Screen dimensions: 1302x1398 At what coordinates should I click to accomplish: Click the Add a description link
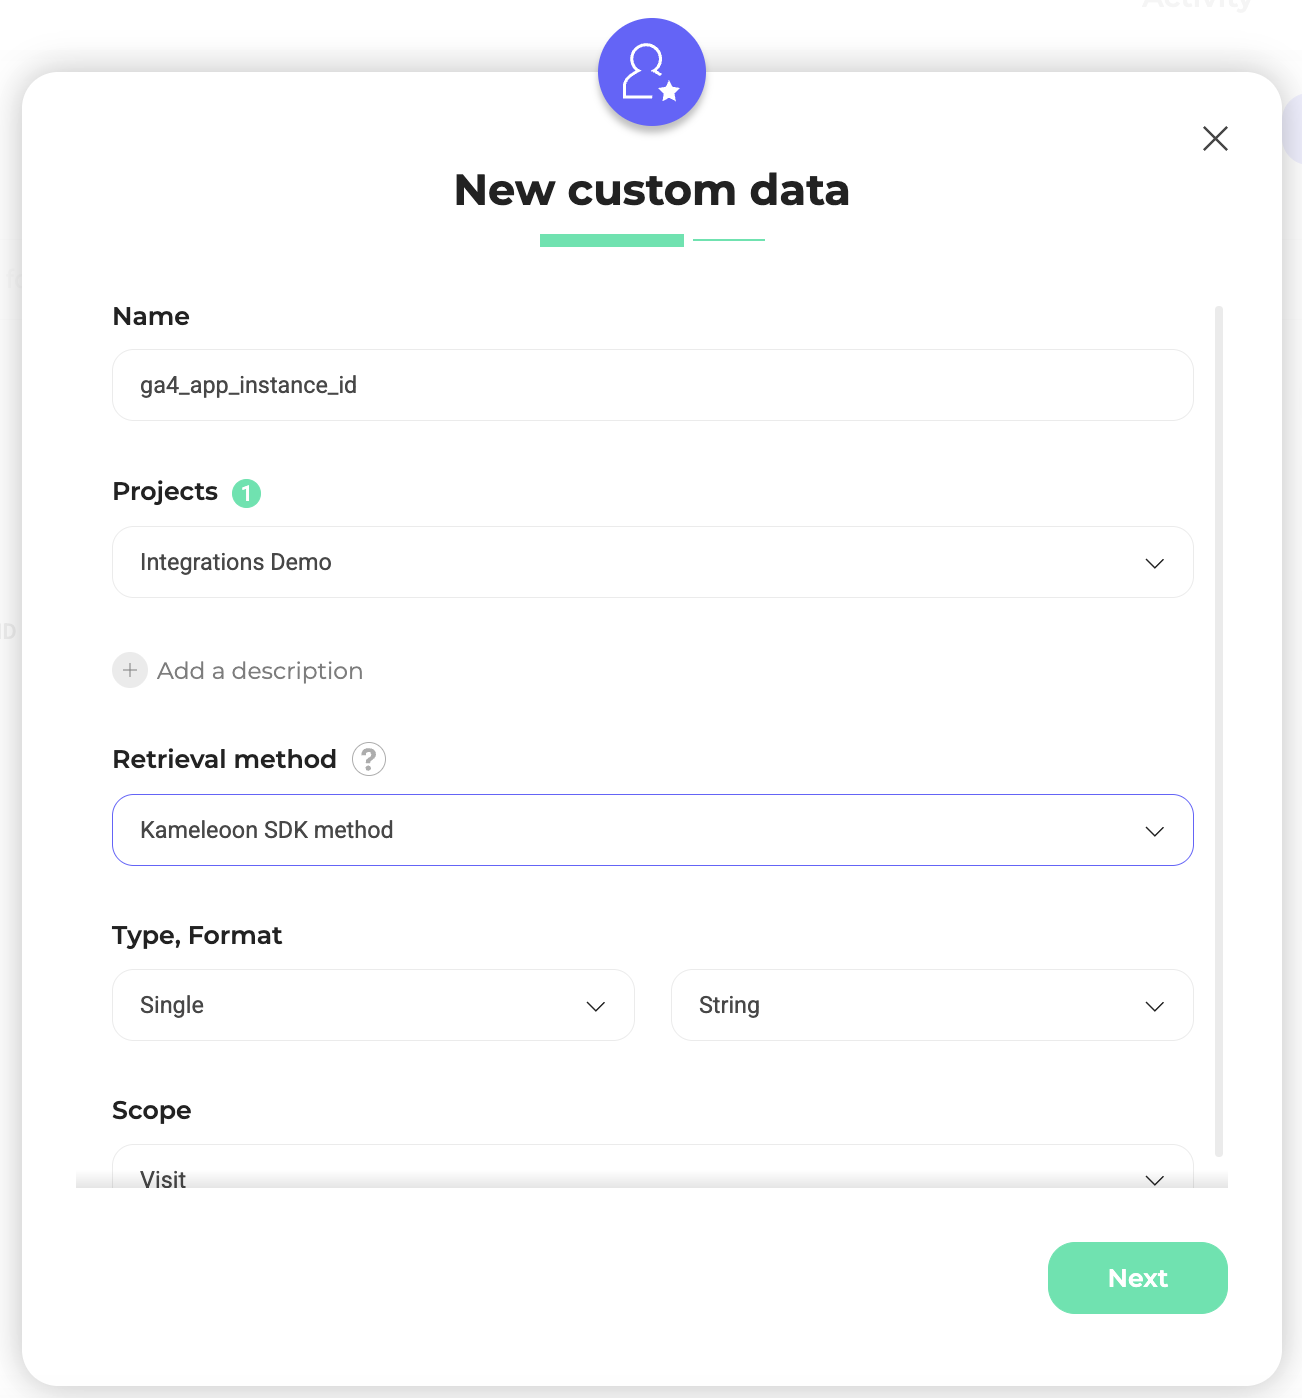pyautogui.click(x=260, y=671)
